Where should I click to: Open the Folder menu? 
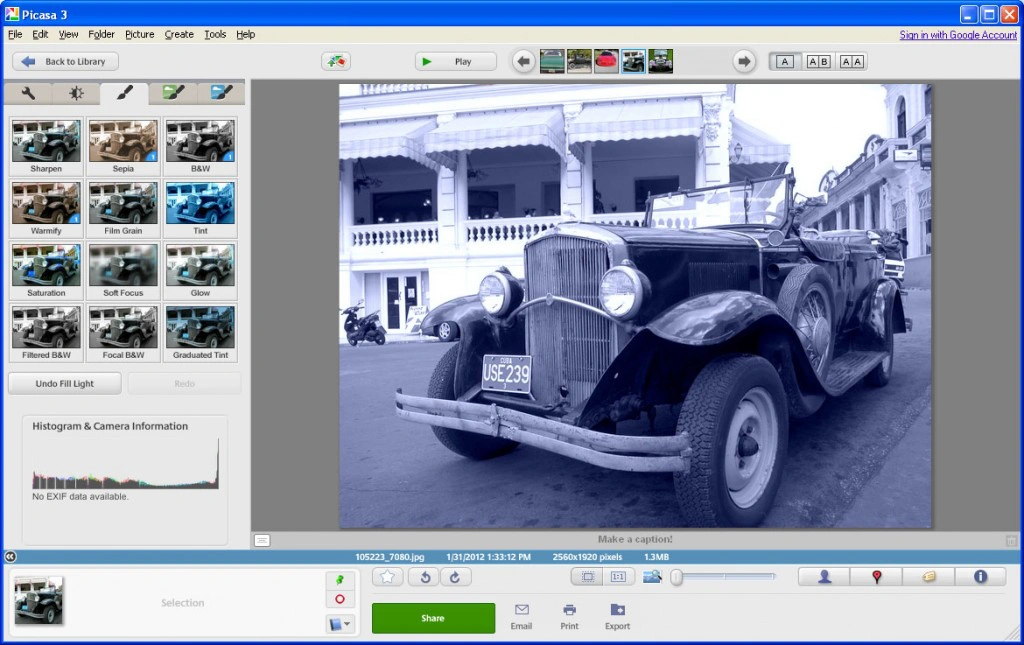click(101, 34)
